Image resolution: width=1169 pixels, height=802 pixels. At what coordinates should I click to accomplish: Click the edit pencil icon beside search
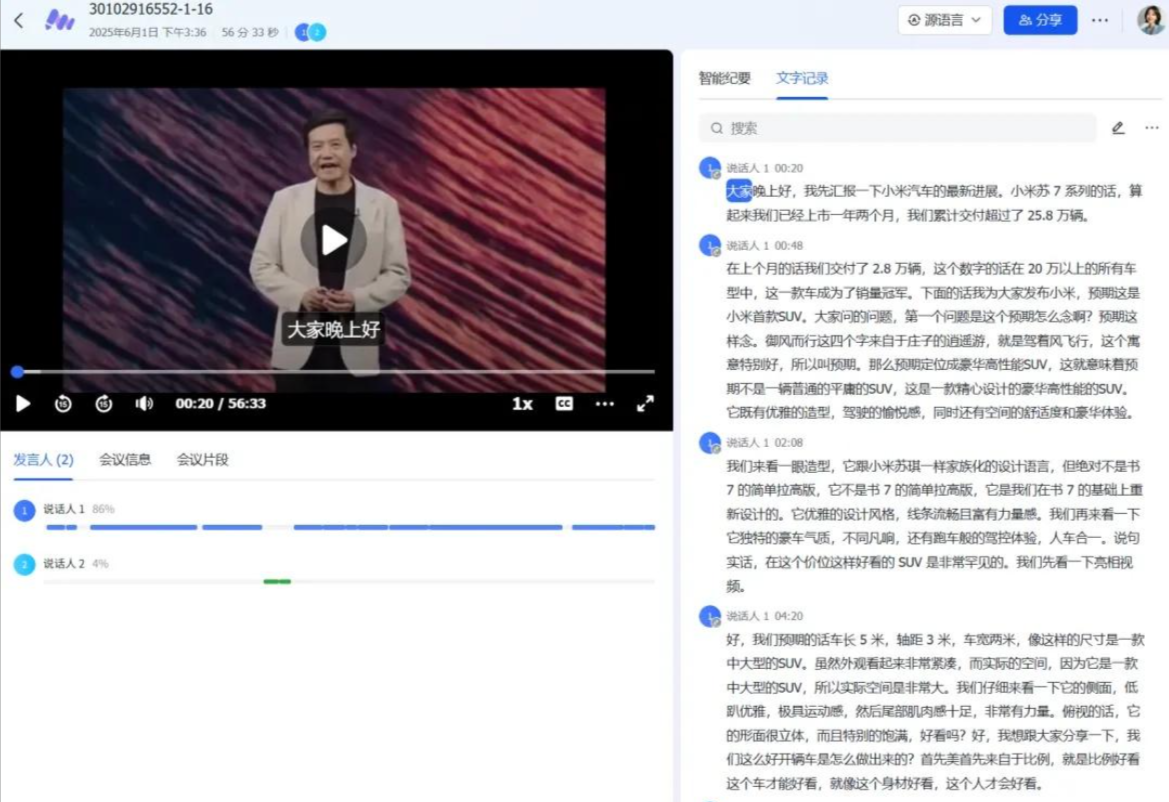[x=1118, y=128]
